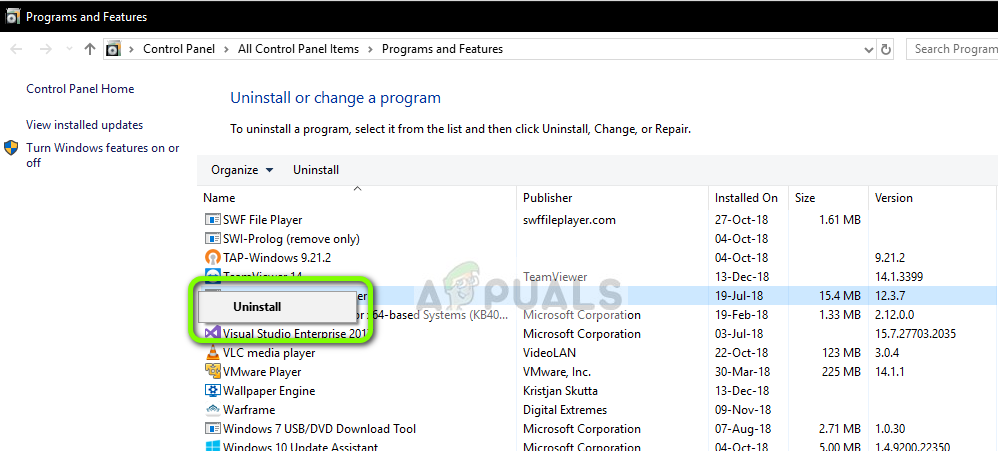Select VMware Player icon
This screenshot has height=451, width=998.
point(212,371)
